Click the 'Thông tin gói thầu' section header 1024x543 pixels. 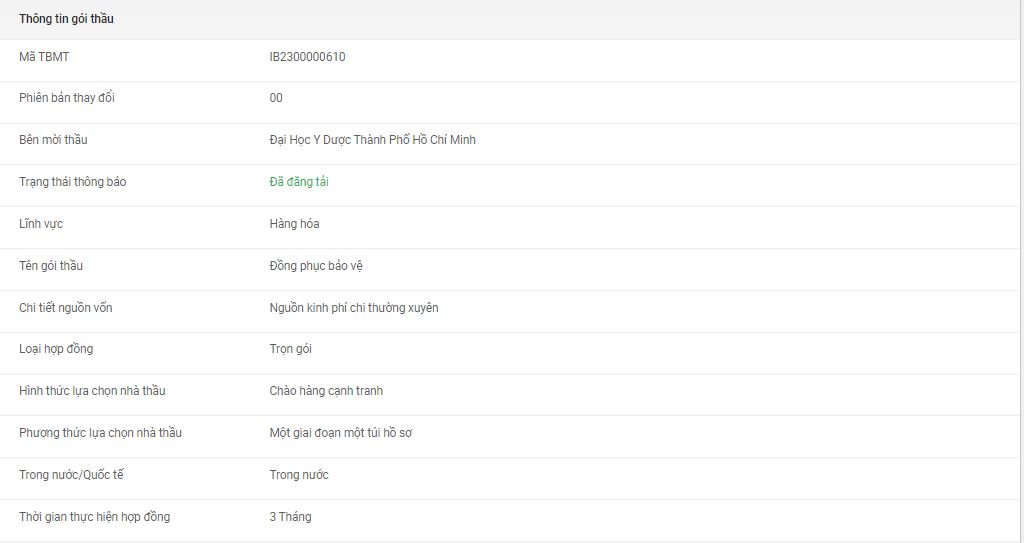[66, 19]
